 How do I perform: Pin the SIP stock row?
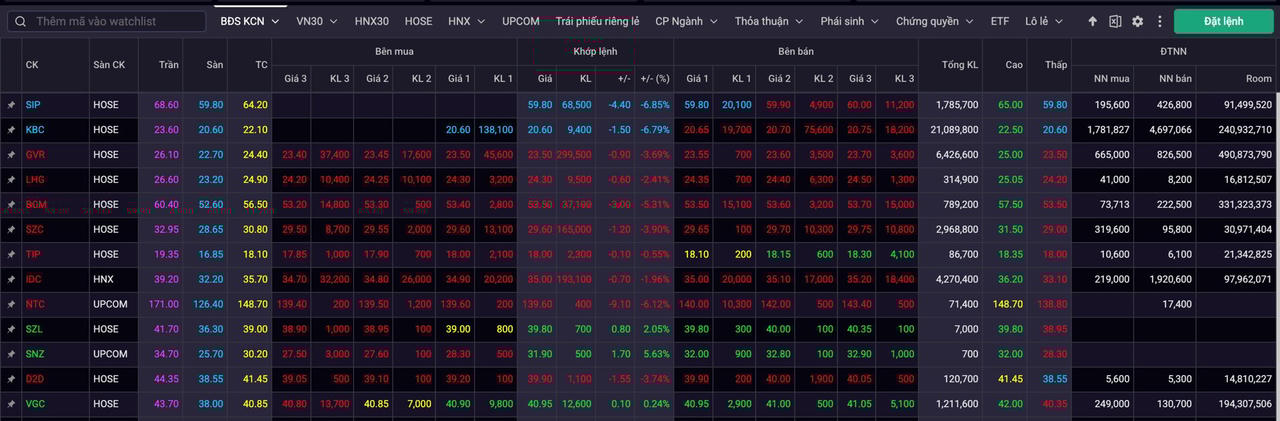tap(12, 104)
